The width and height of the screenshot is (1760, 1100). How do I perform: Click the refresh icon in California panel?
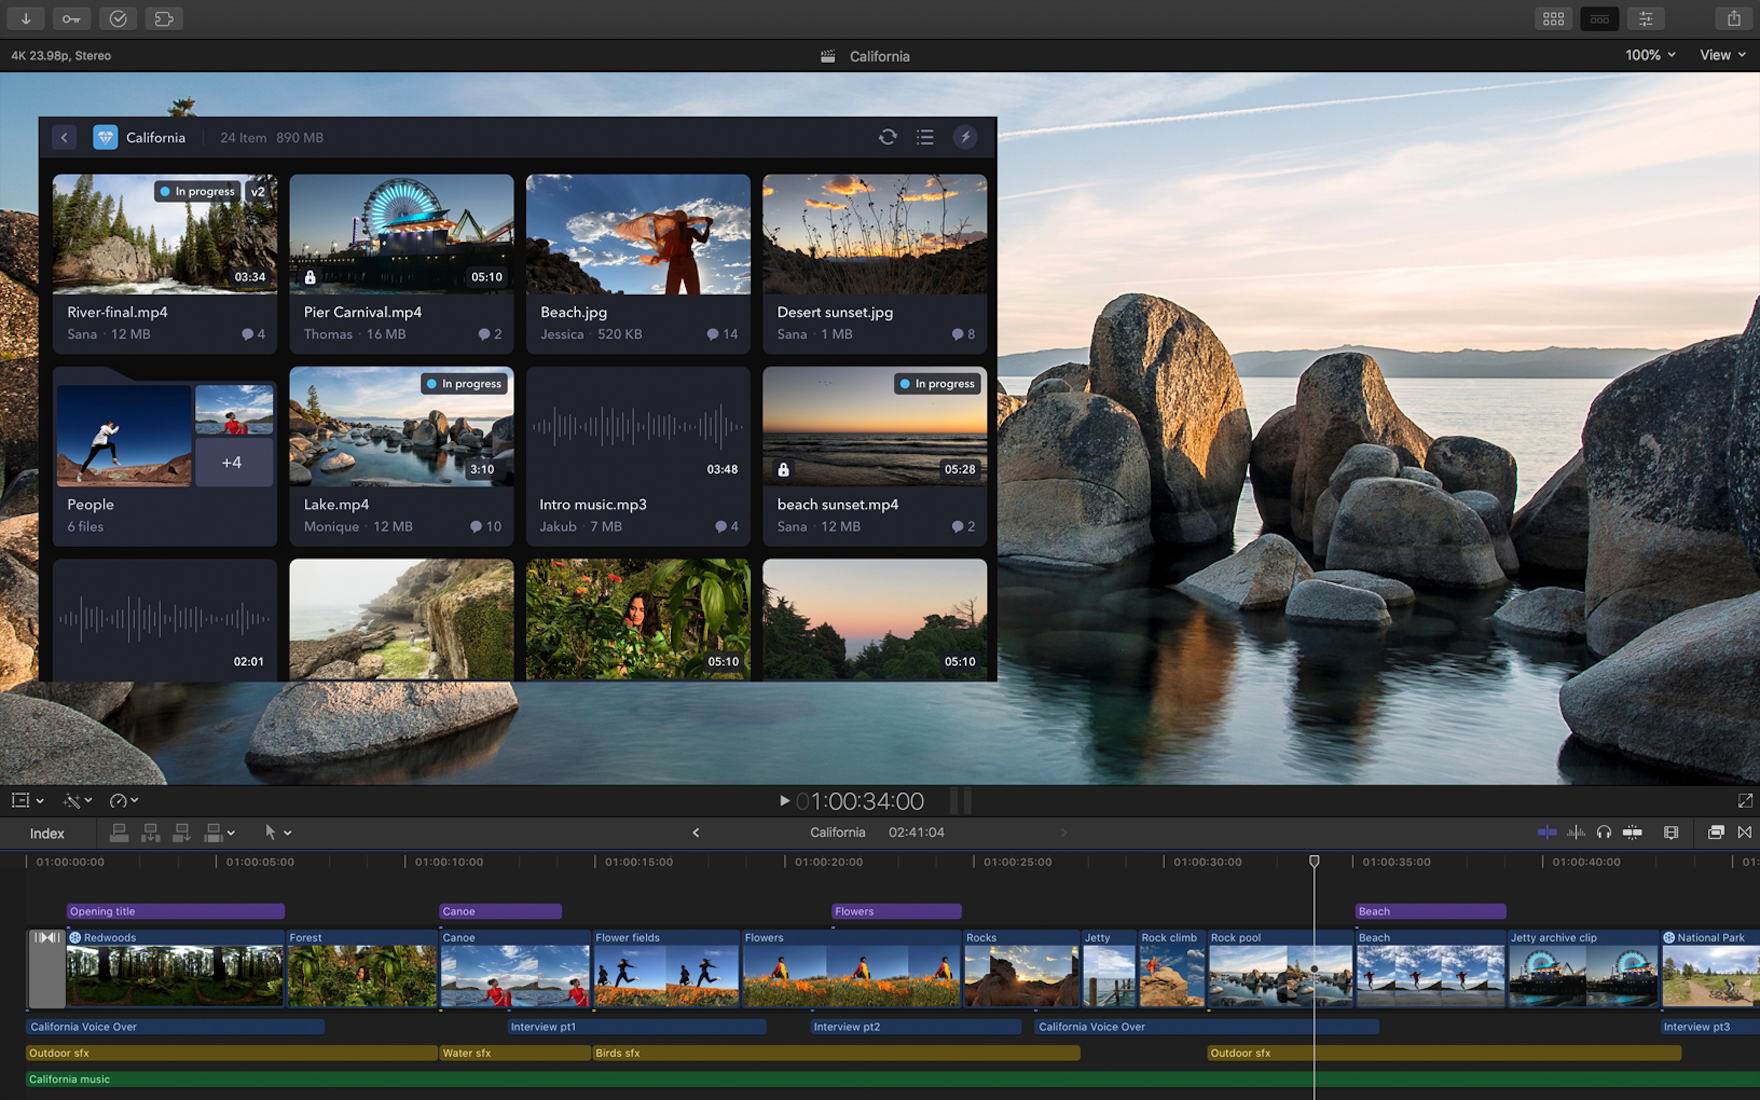point(887,137)
